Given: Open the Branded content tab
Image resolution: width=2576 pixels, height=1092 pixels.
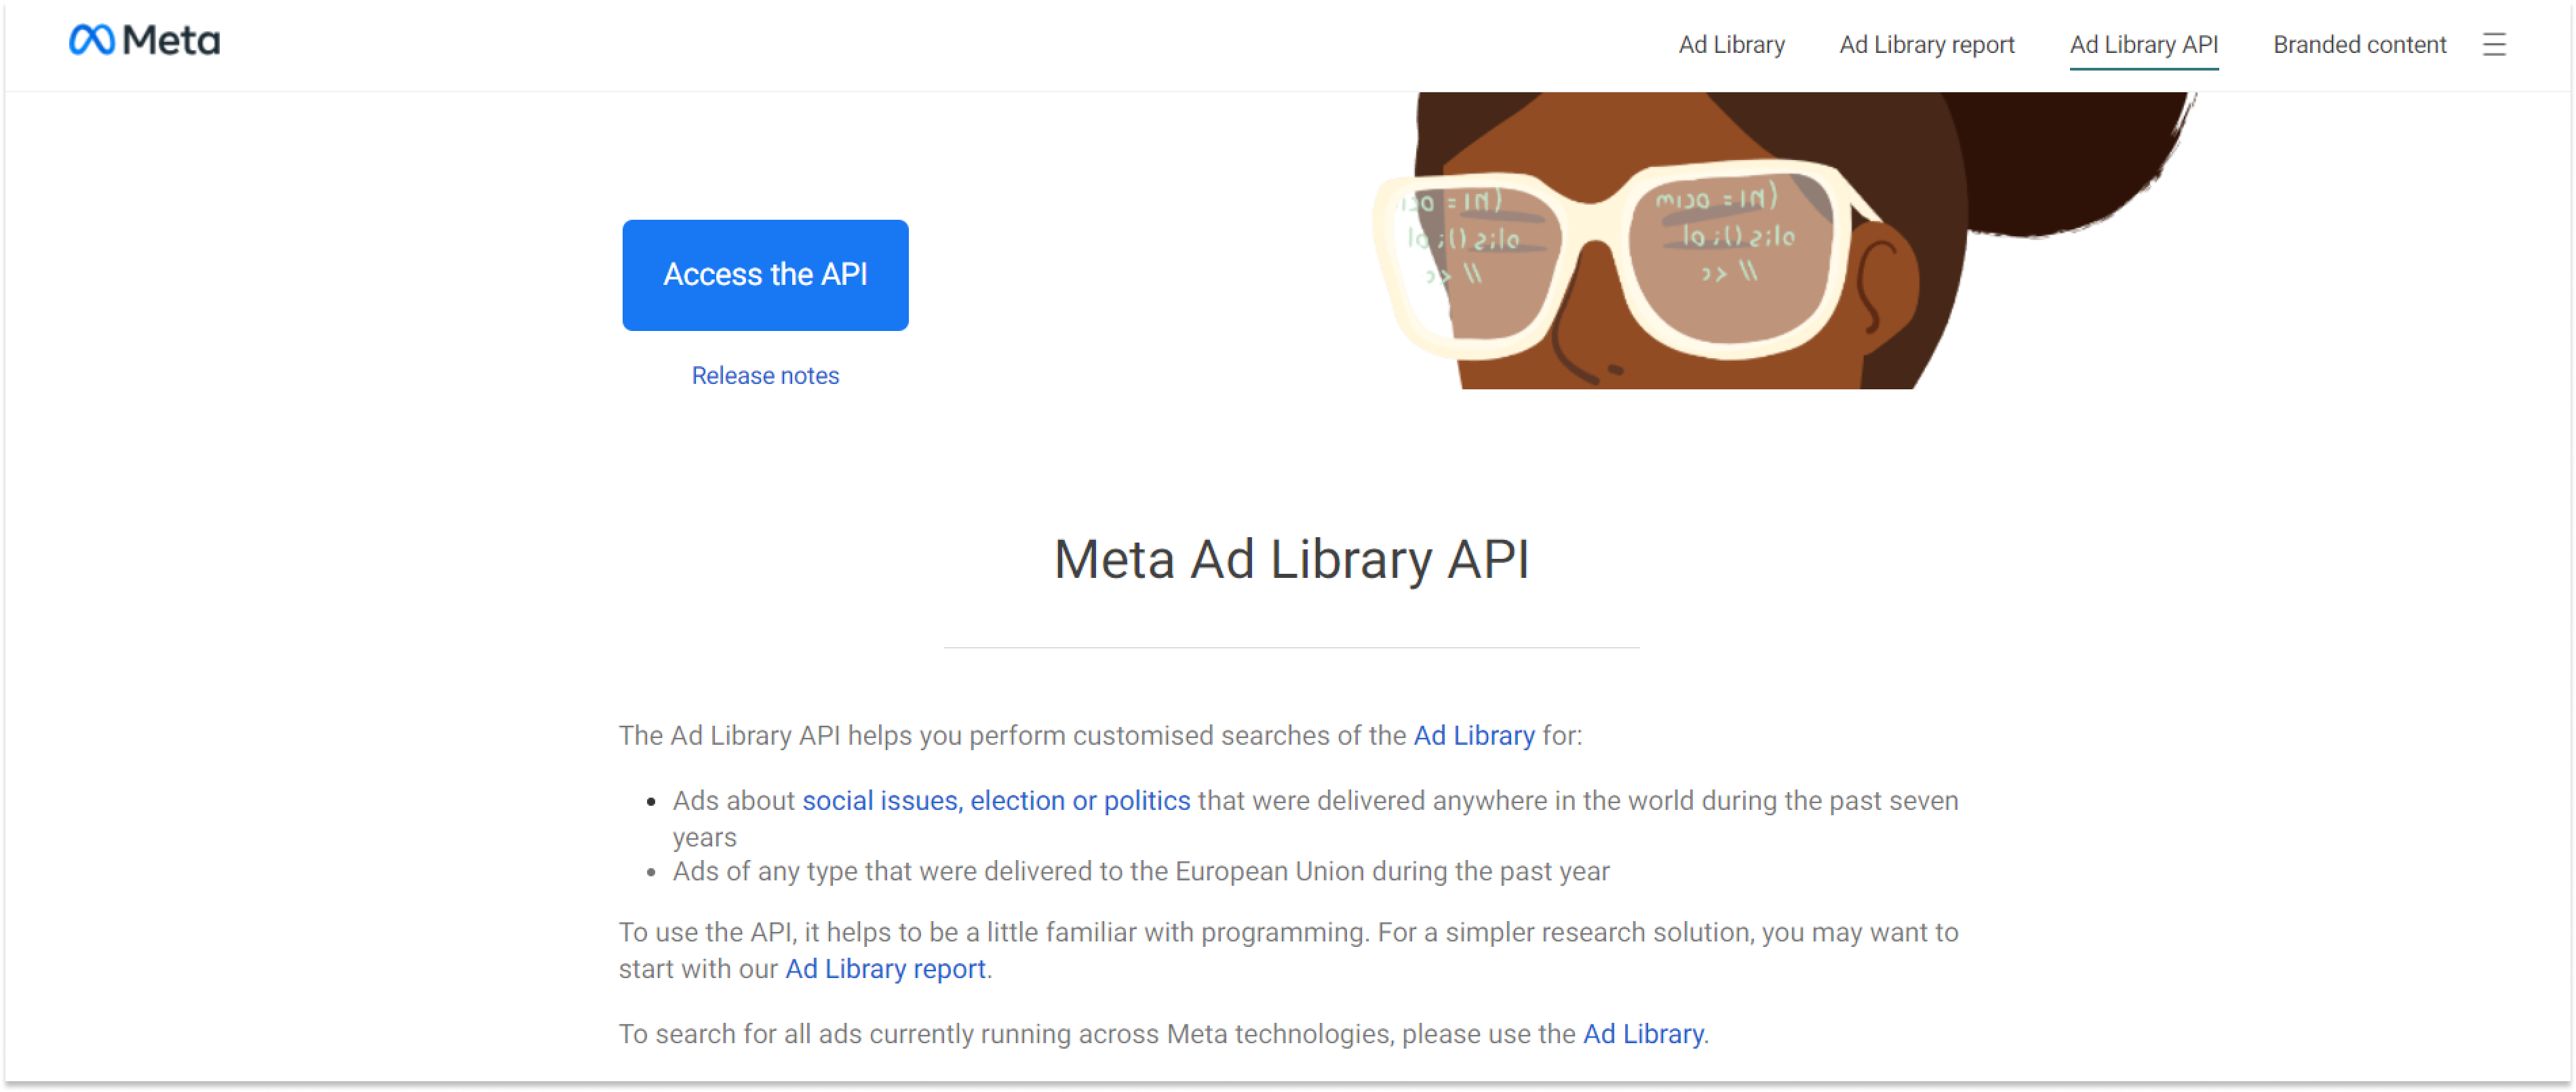Looking at the screenshot, I should click(x=2359, y=45).
